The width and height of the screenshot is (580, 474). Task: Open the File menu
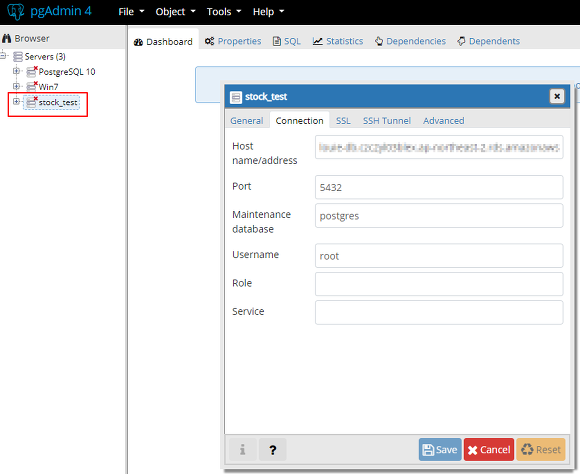click(x=131, y=12)
